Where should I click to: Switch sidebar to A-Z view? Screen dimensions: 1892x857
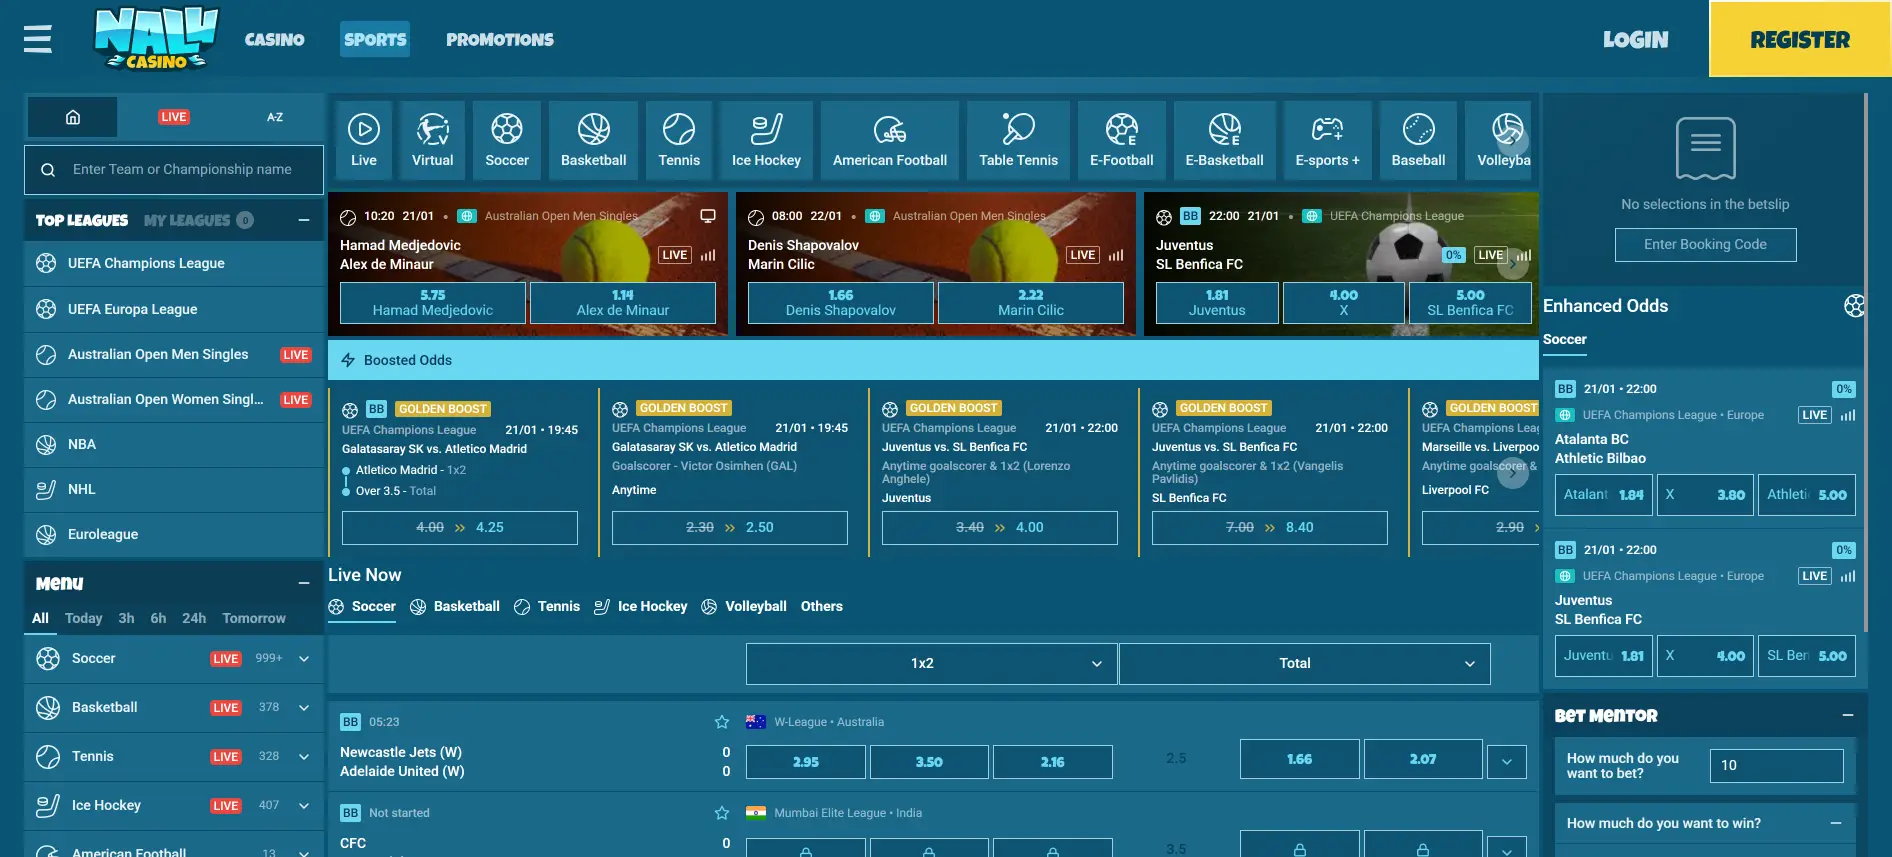tap(275, 117)
